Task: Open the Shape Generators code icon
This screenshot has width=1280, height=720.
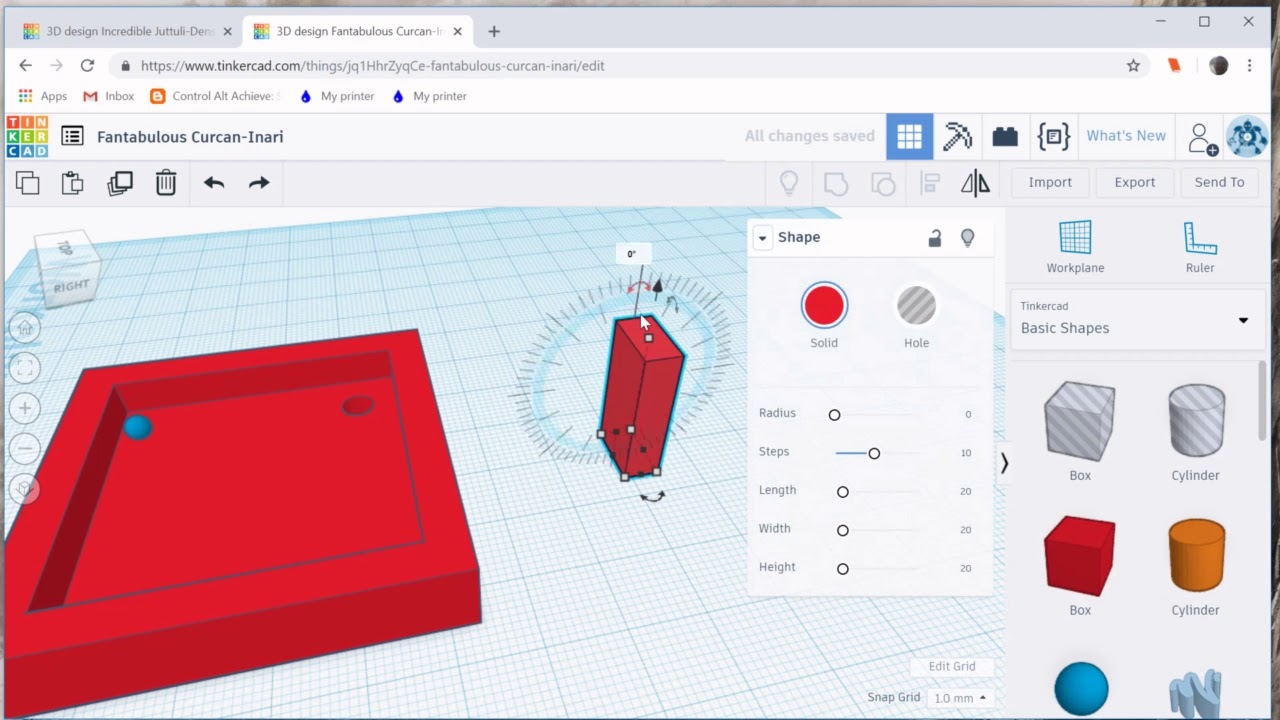Action: (1054, 136)
